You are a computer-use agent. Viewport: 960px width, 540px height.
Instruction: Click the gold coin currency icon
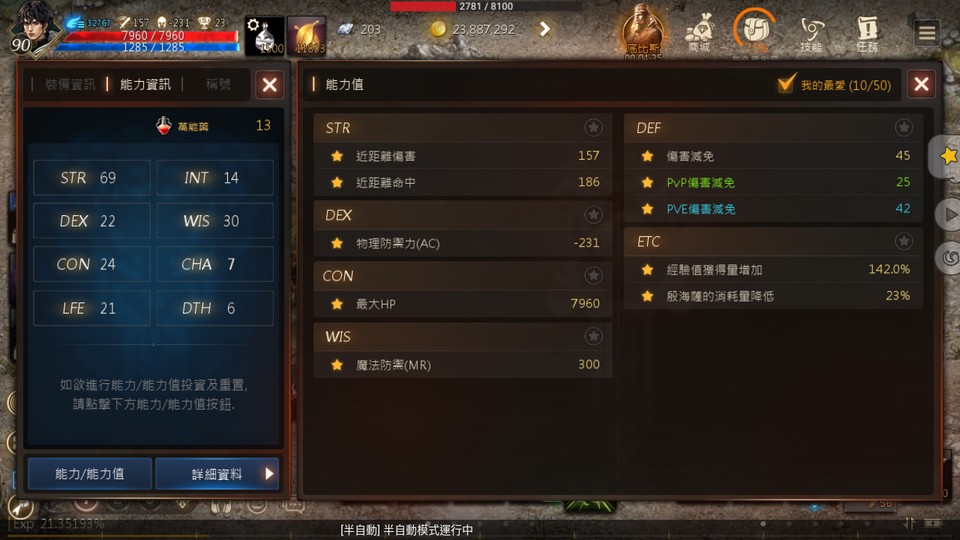pyautogui.click(x=438, y=29)
